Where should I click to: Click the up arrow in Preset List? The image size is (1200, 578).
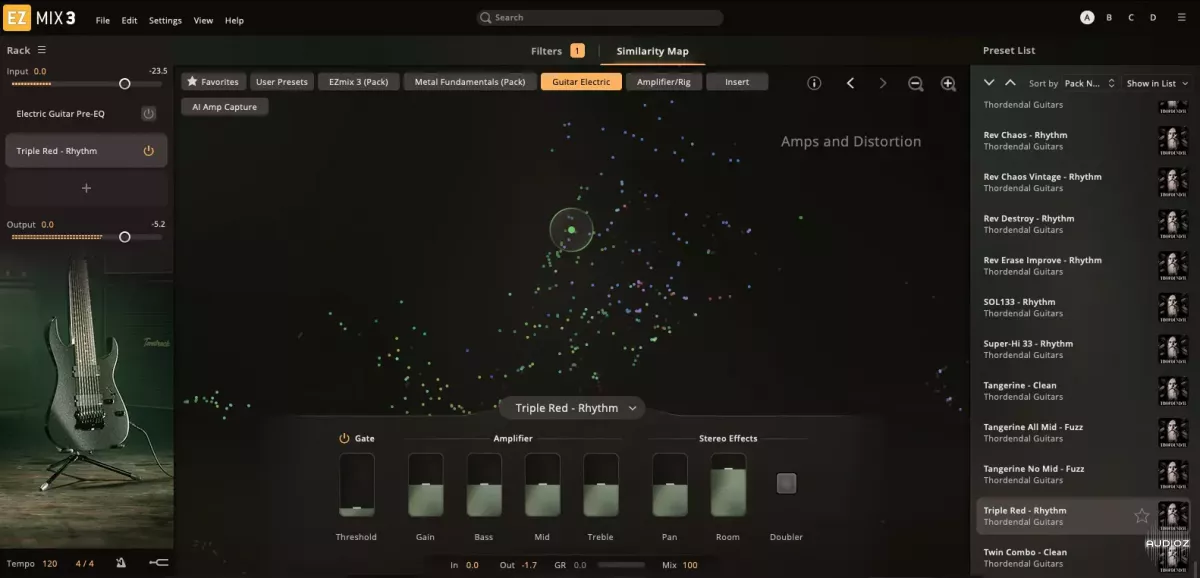coord(1010,83)
